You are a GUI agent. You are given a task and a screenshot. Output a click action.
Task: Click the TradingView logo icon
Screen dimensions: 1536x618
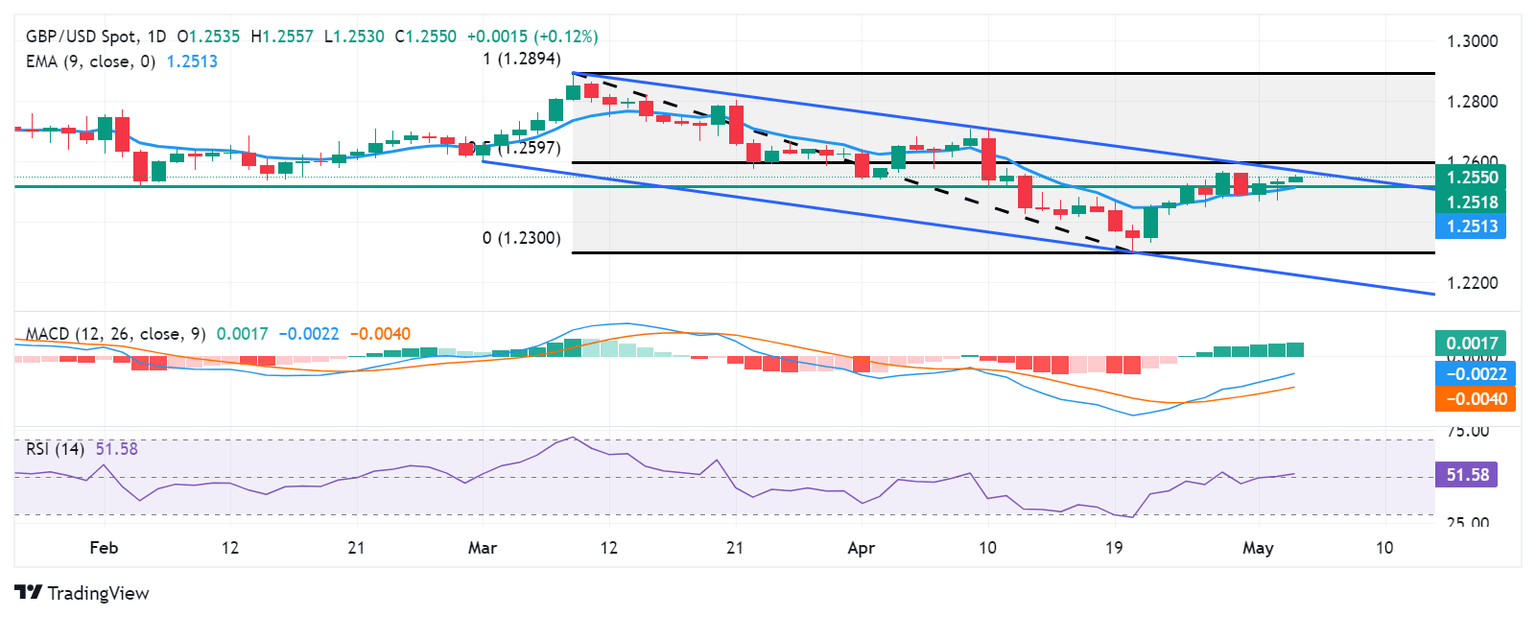[x=28, y=592]
